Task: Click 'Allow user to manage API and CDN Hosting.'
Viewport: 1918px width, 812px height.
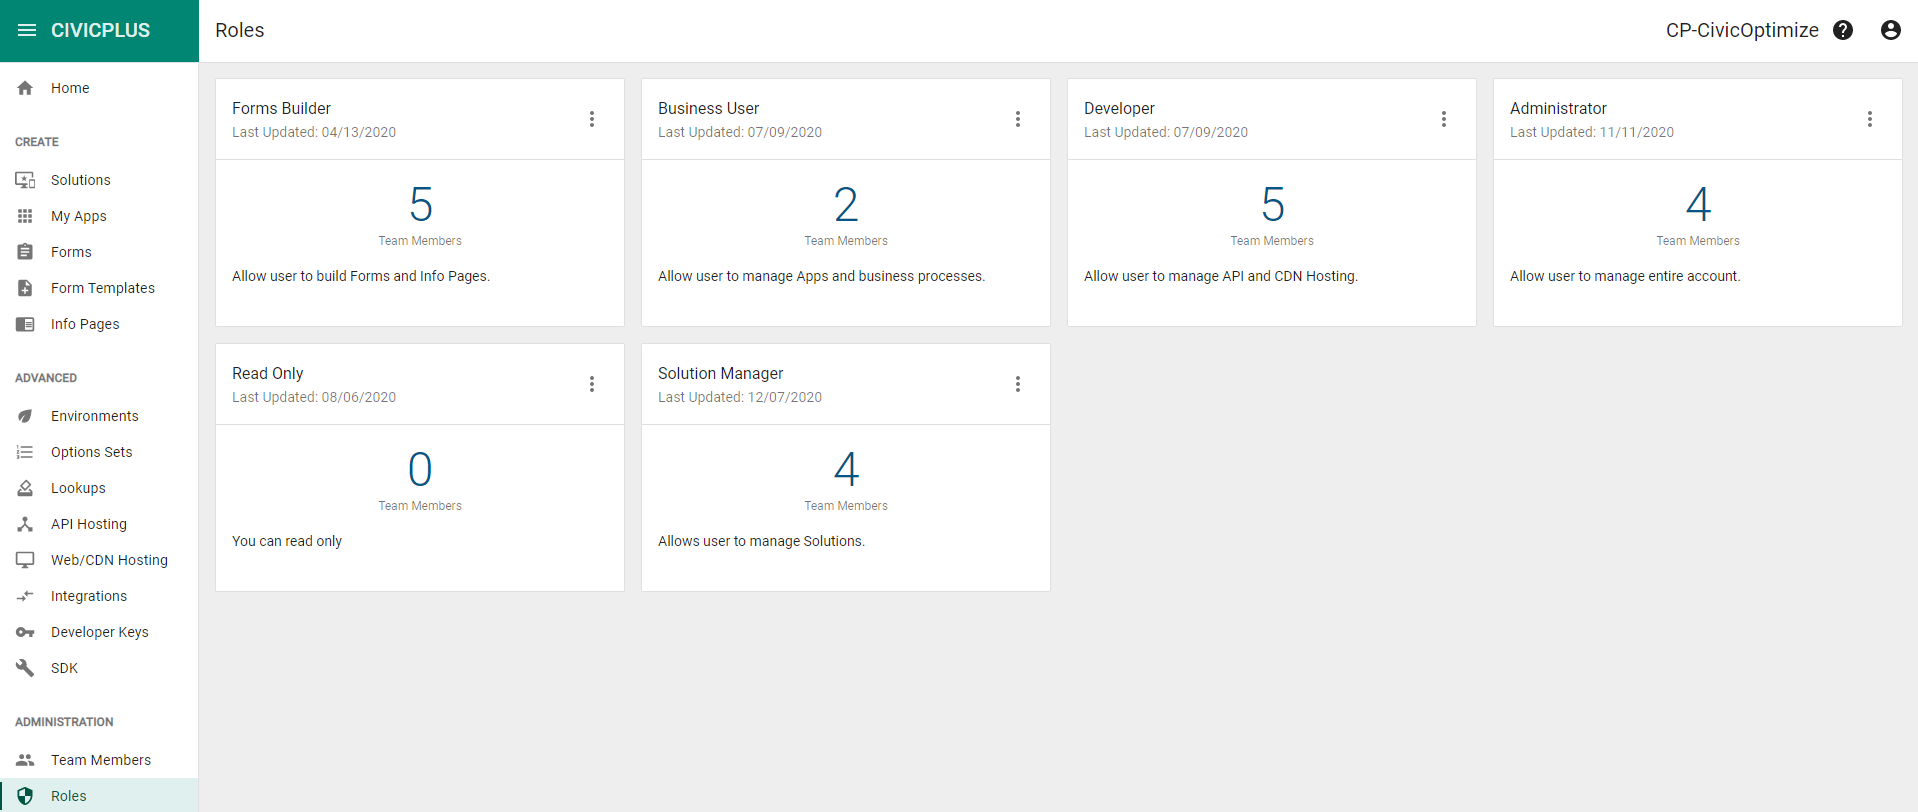Action: pos(1221,276)
